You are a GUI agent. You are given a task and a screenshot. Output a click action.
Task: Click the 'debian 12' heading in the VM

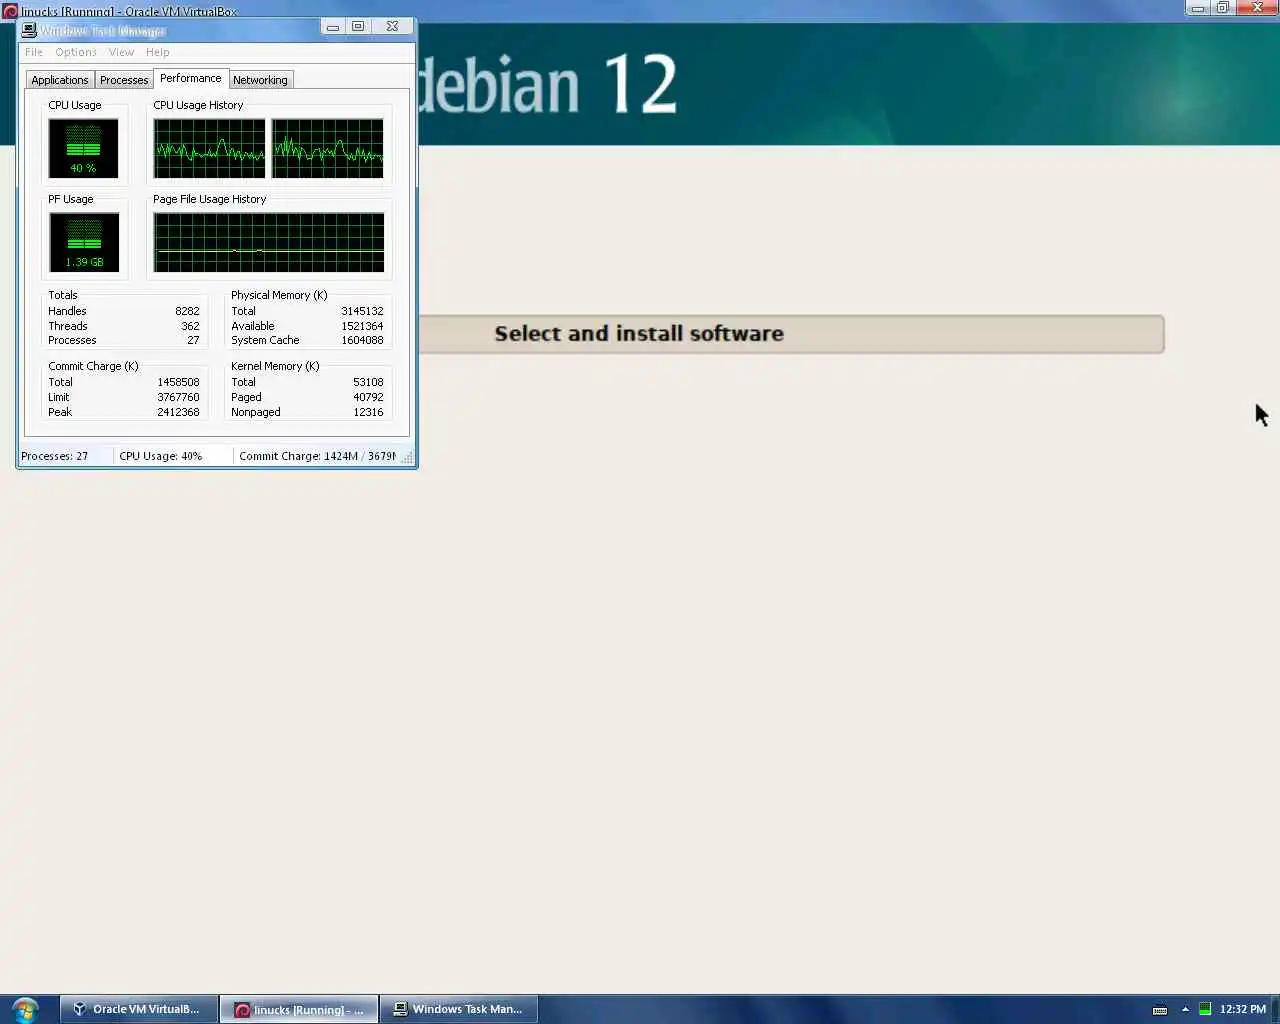click(x=548, y=84)
